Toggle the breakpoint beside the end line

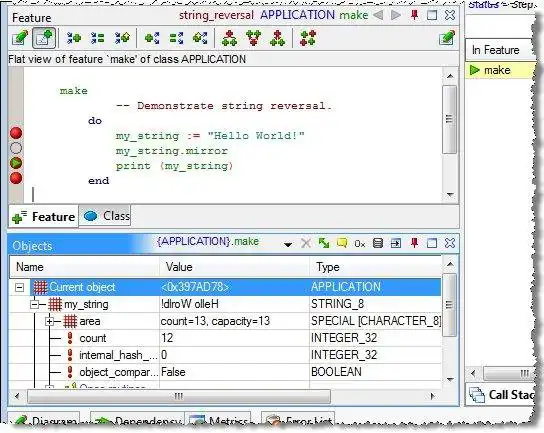pyautogui.click(x=16, y=178)
